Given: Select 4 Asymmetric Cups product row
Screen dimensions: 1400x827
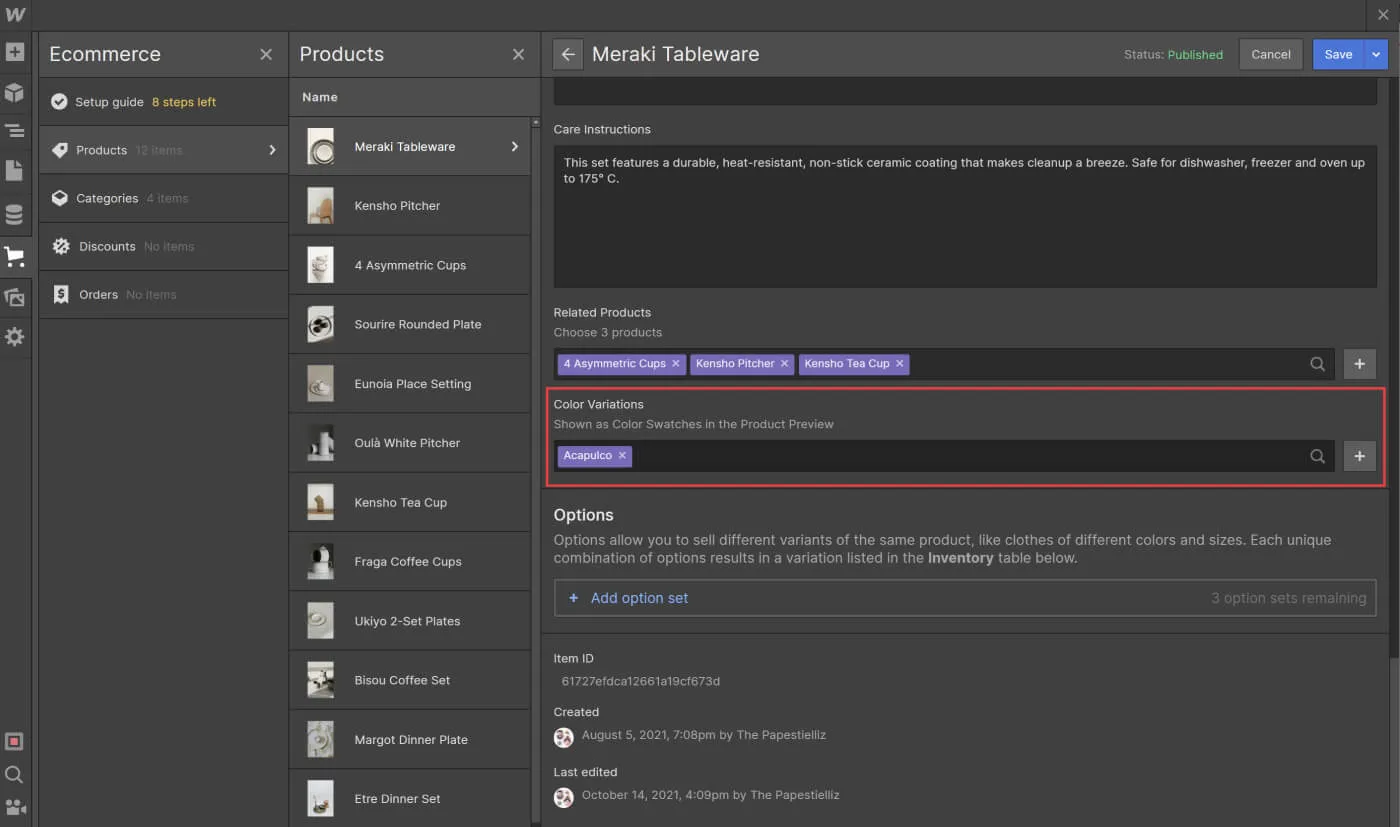Looking at the screenshot, I should [410, 265].
